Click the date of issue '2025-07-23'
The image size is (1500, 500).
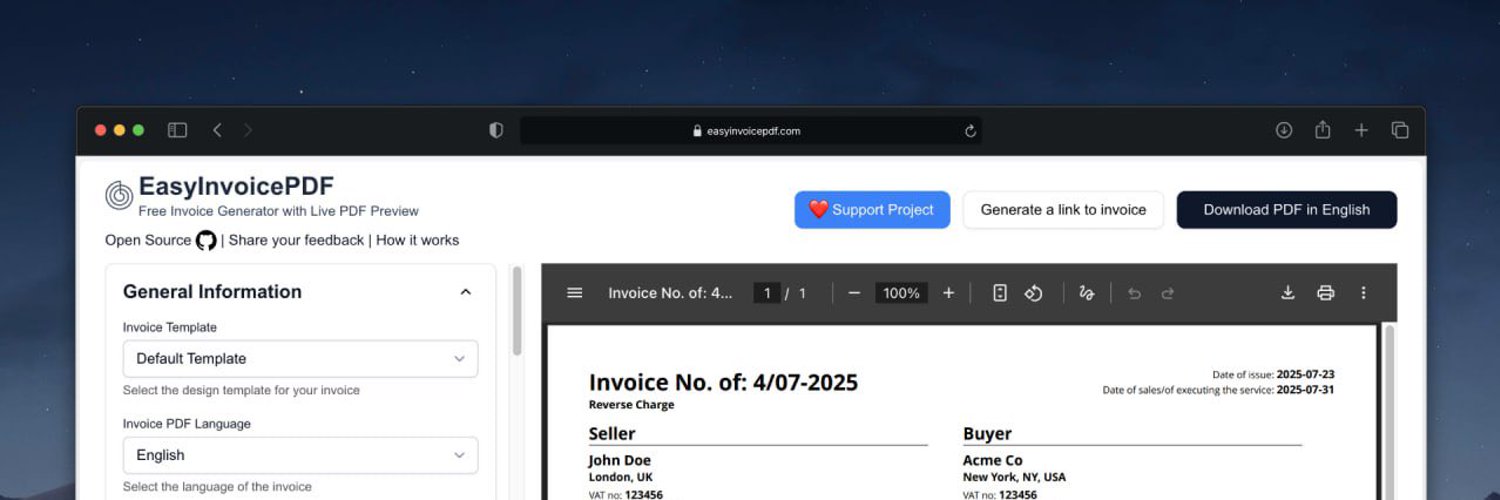coord(1305,375)
